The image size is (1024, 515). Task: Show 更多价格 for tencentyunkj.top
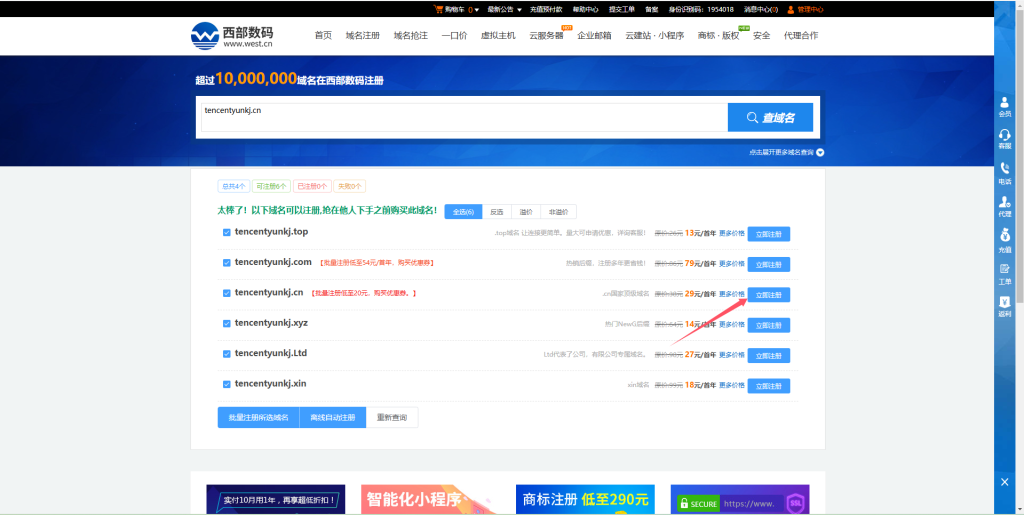tap(731, 233)
